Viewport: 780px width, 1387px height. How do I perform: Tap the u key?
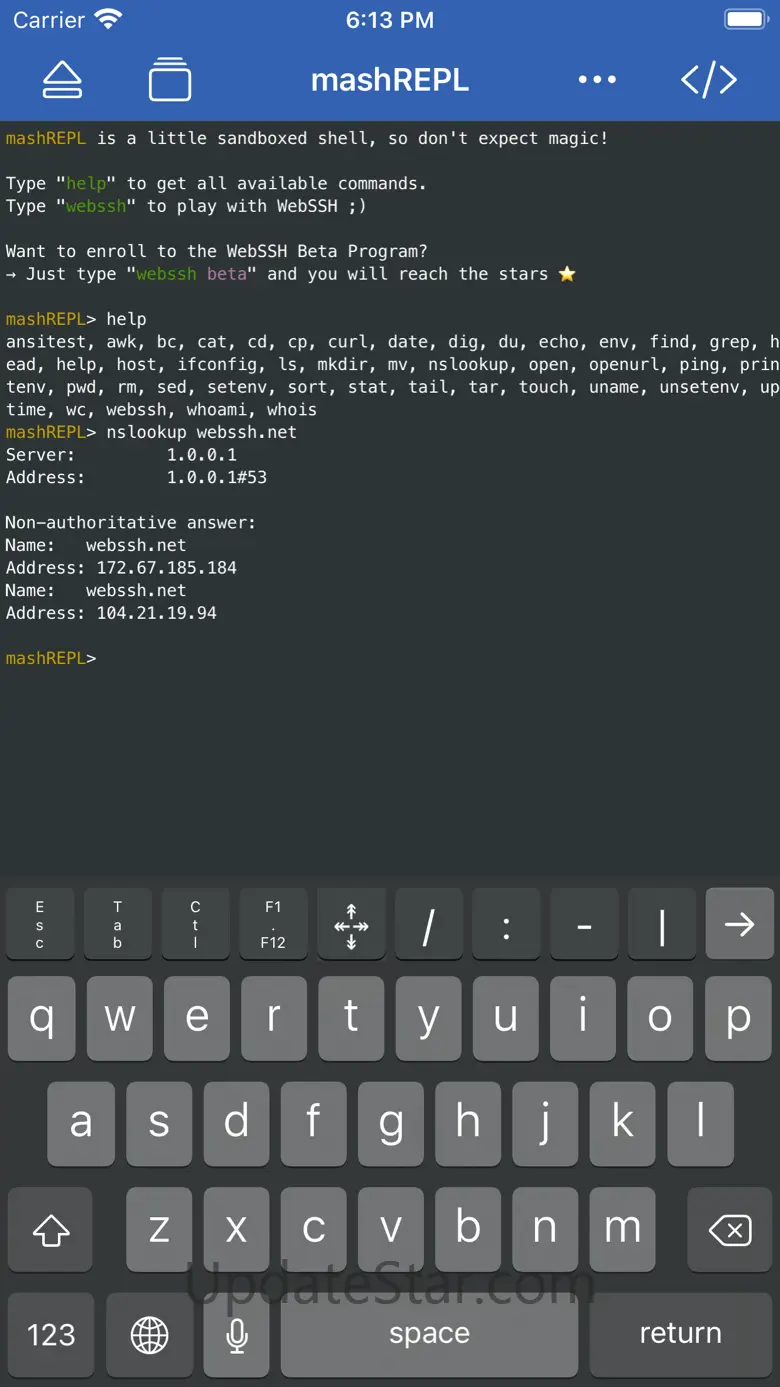(x=506, y=1018)
